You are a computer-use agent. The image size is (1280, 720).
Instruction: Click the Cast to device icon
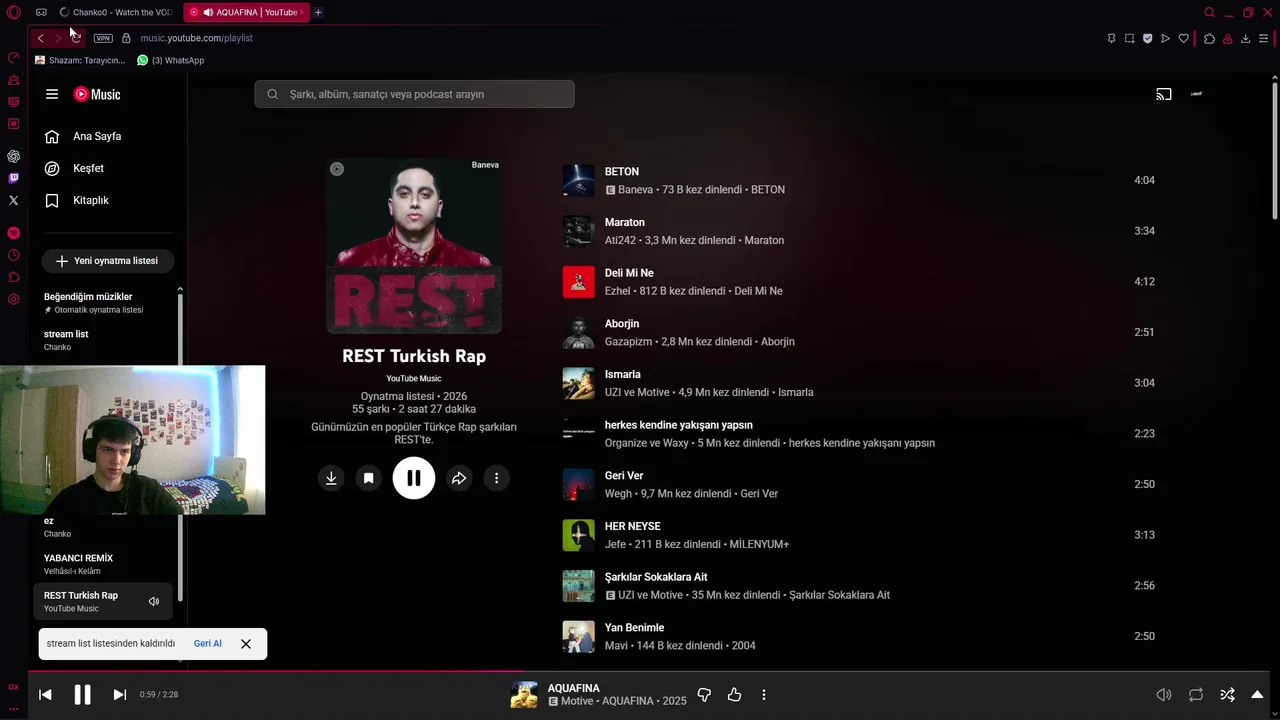click(x=1164, y=94)
